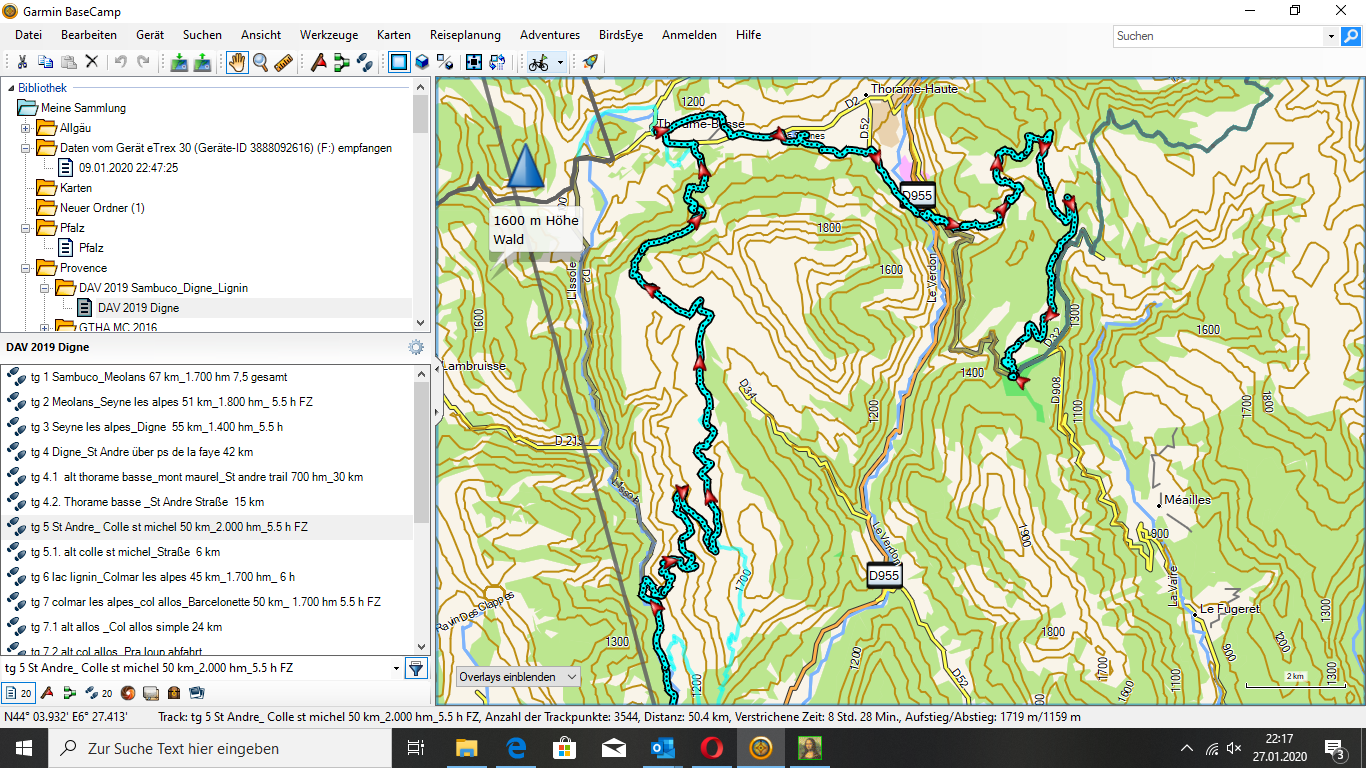Toggle the waypoints flag filter icon
Viewport: 1366px width, 768px height.
click(x=46, y=692)
